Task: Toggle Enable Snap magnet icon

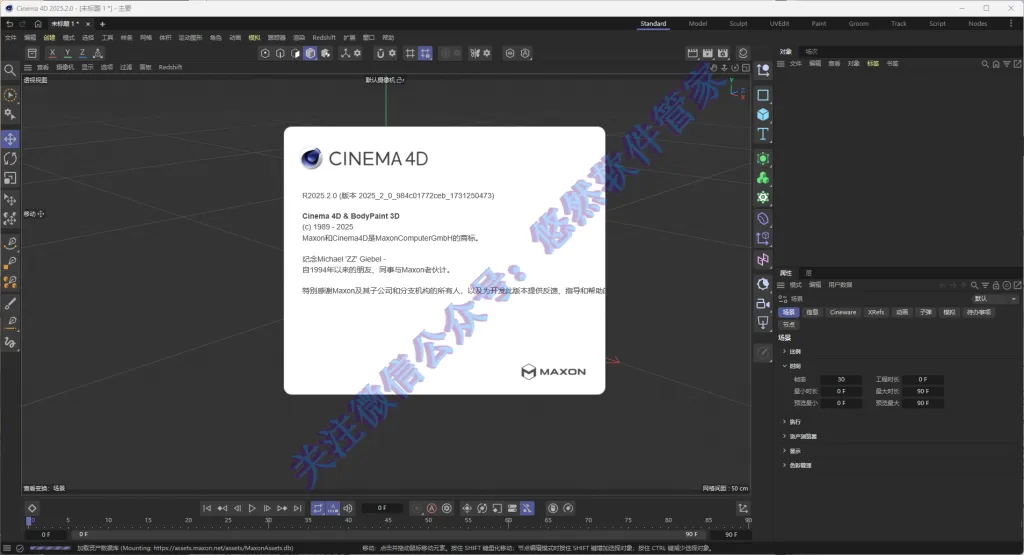Action: point(380,53)
